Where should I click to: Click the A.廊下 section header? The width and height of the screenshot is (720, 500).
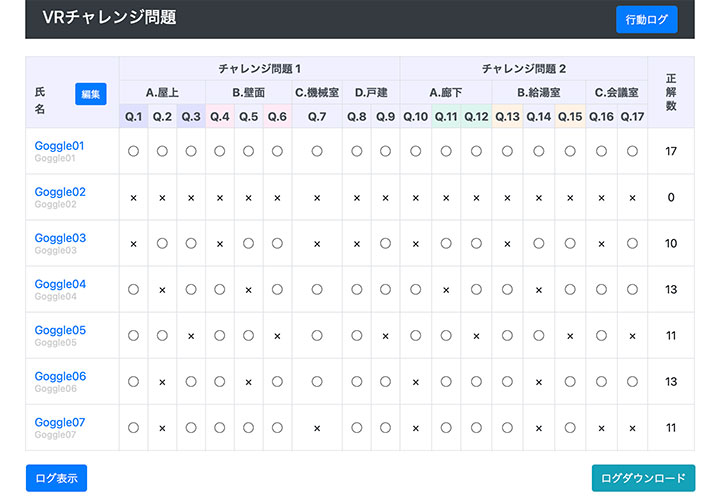(x=446, y=93)
